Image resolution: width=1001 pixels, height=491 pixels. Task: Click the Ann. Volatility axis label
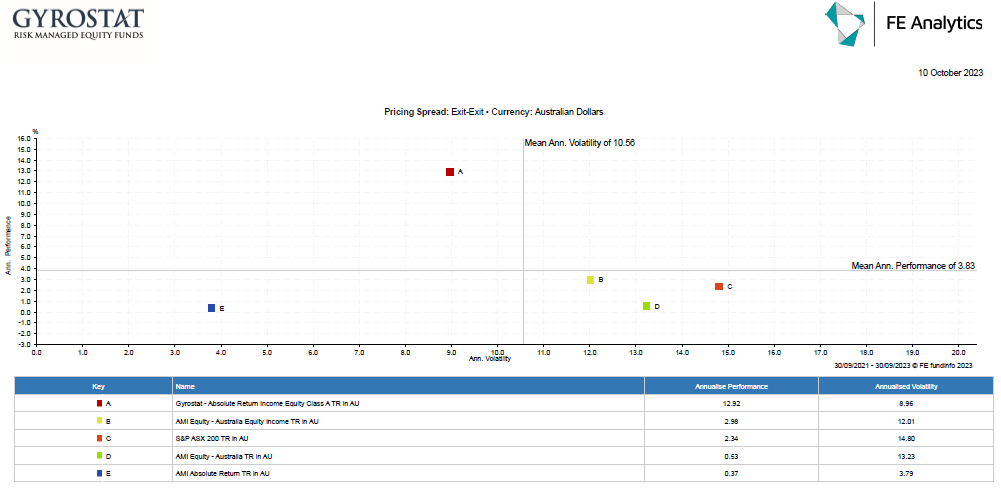490,359
